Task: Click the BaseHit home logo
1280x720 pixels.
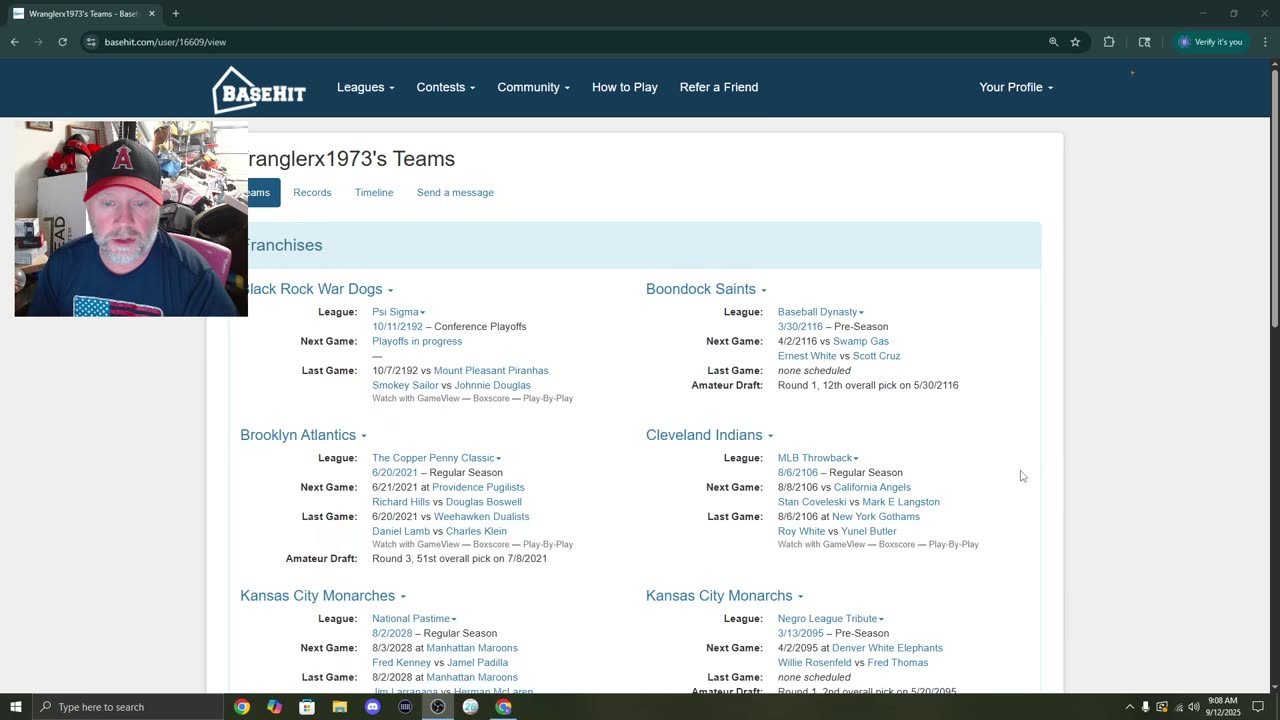Action: 259,89
